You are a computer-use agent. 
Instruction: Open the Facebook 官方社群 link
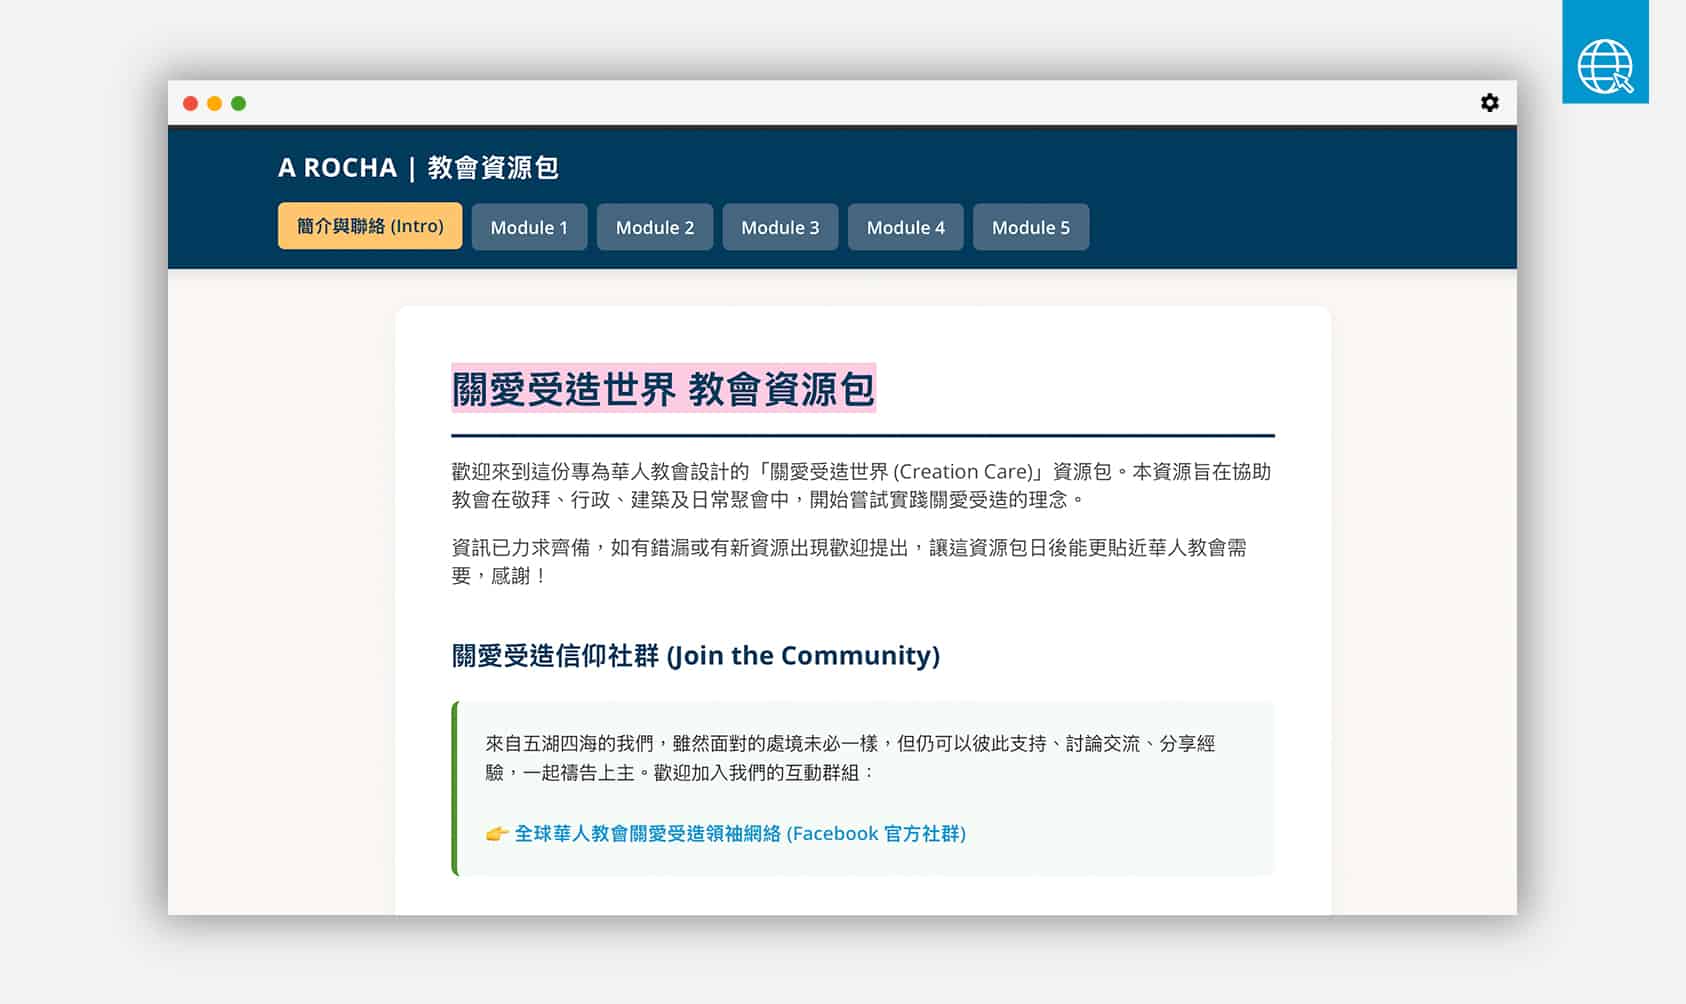click(x=740, y=833)
